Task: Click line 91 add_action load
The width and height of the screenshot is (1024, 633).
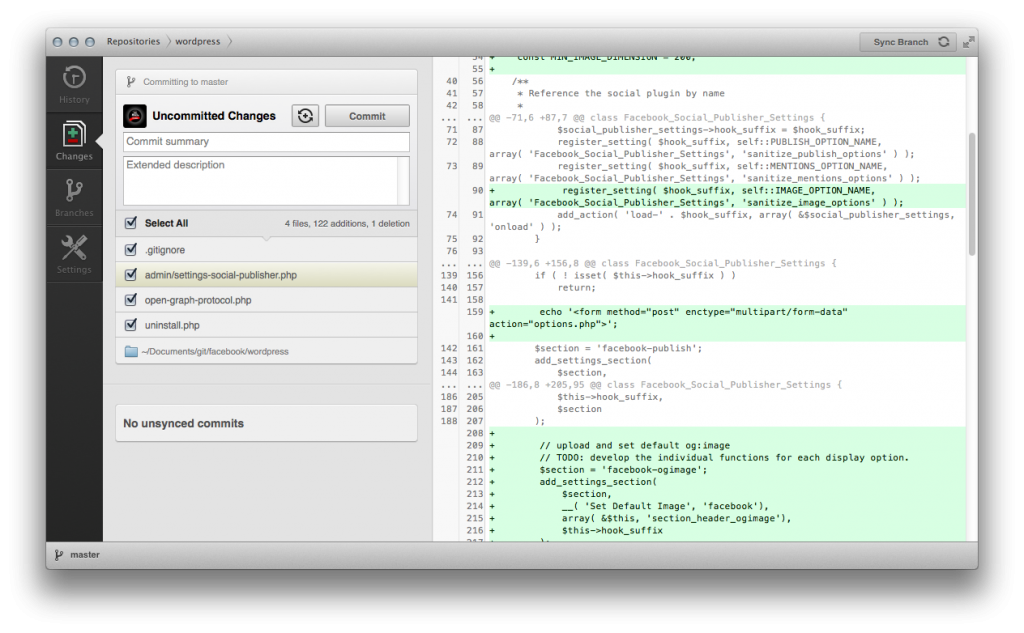Action: (722, 221)
